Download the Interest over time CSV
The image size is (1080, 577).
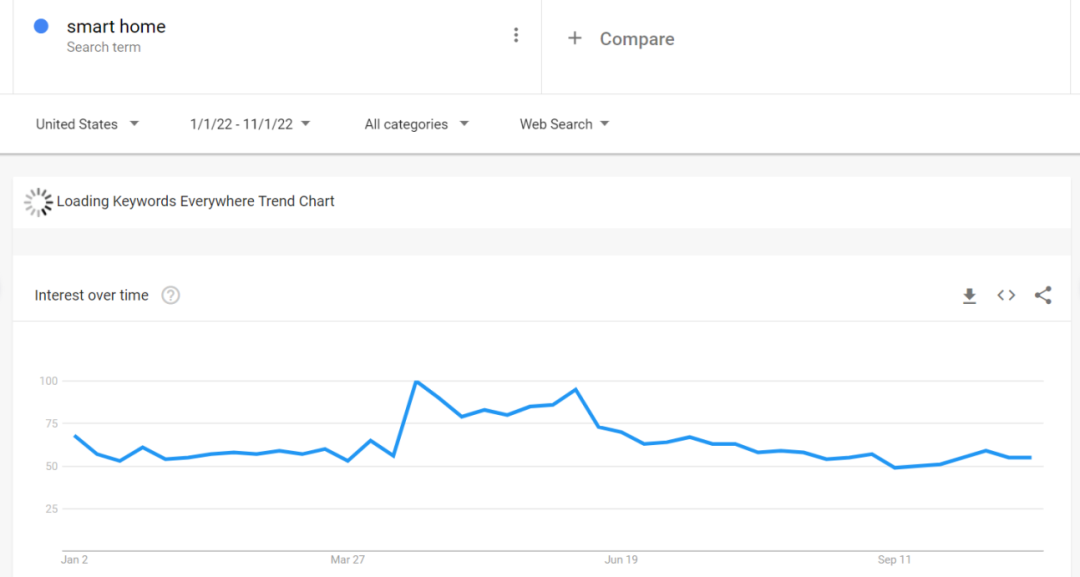[x=969, y=295]
